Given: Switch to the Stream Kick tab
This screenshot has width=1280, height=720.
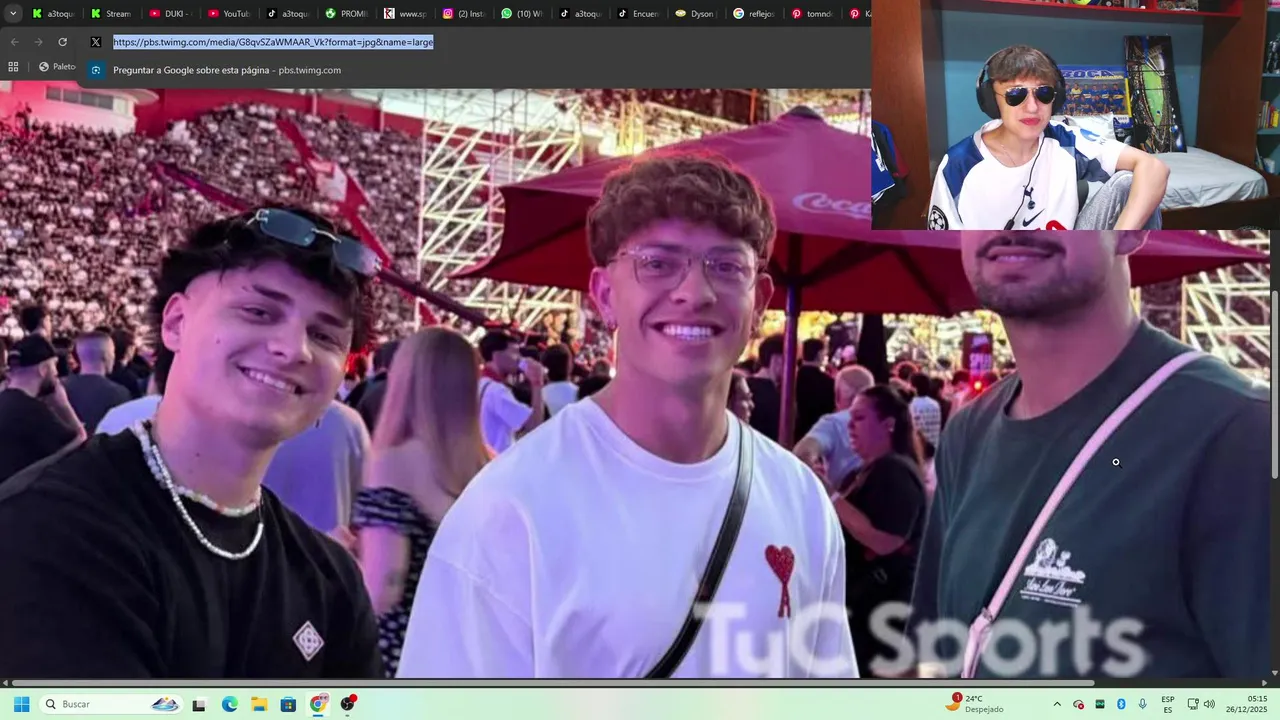Looking at the screenshot, I should (110, 14).
